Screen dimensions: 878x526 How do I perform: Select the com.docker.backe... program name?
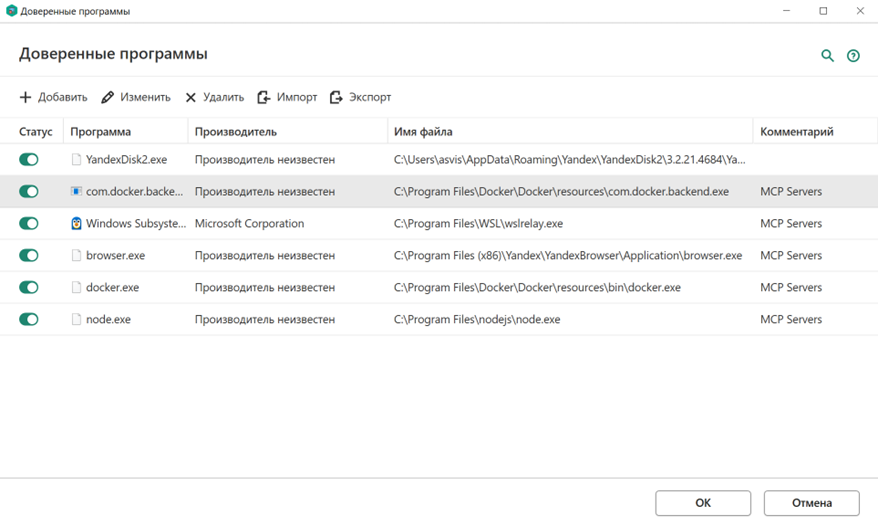(134, 192)
